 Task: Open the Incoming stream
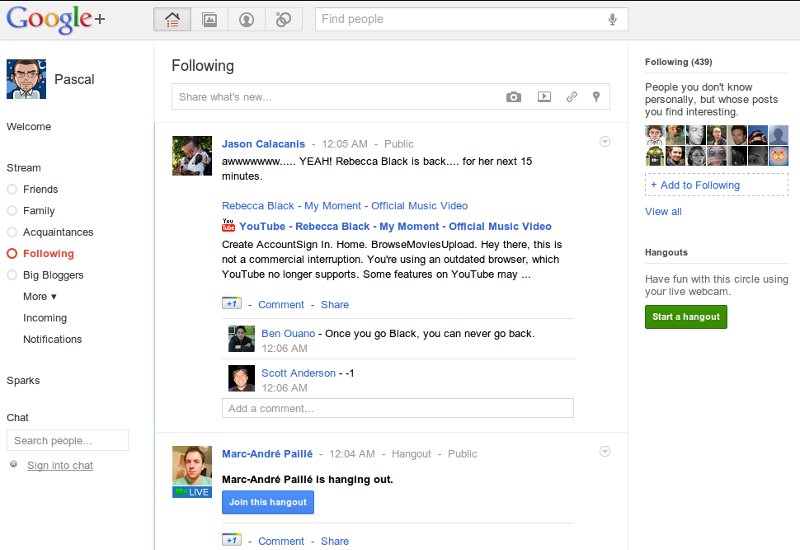(45, 318)
